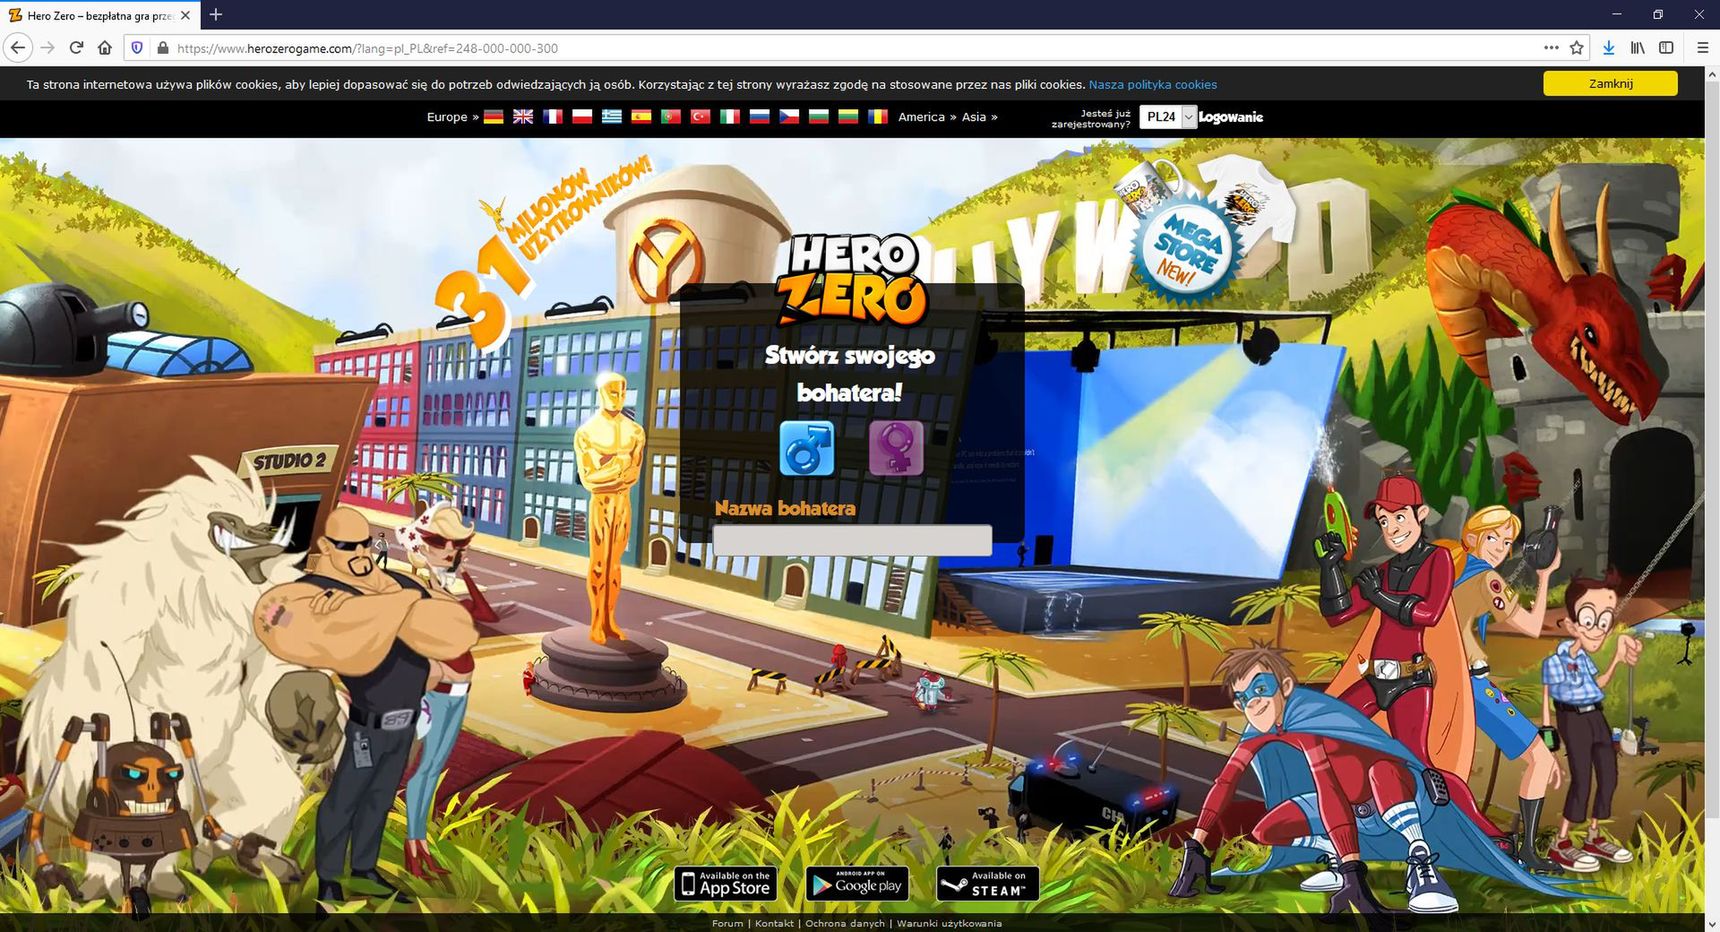The image size is (1720, 932).
Task: Select the Bulgarian flag language
Action: coord(818,117)
